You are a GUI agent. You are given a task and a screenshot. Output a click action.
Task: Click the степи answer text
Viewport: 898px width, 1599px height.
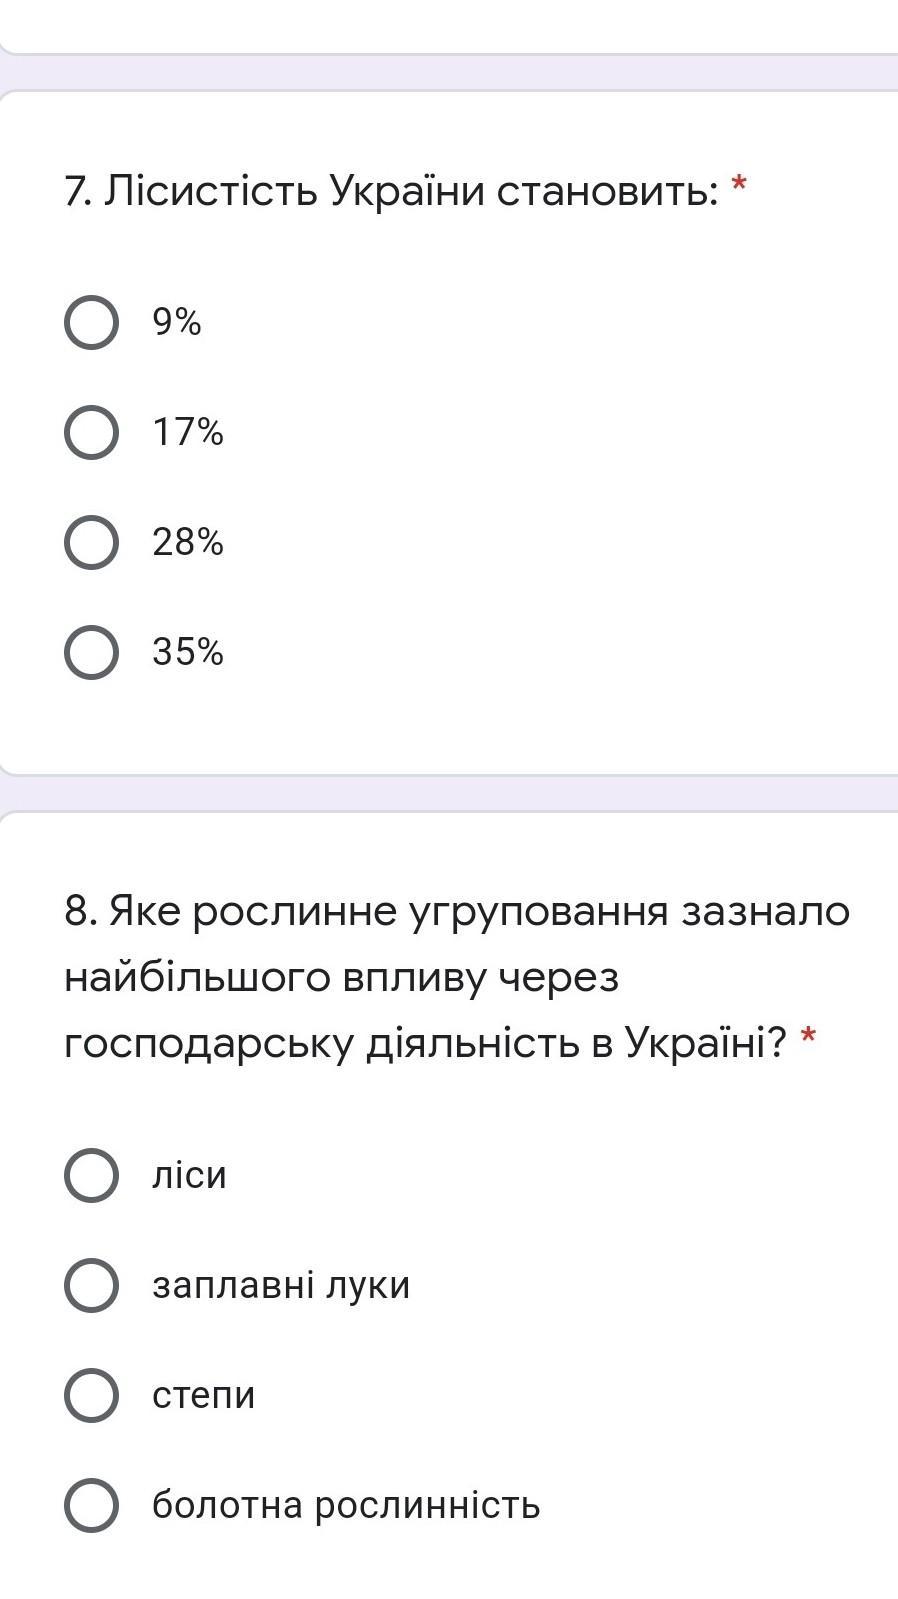[203, 1395]
